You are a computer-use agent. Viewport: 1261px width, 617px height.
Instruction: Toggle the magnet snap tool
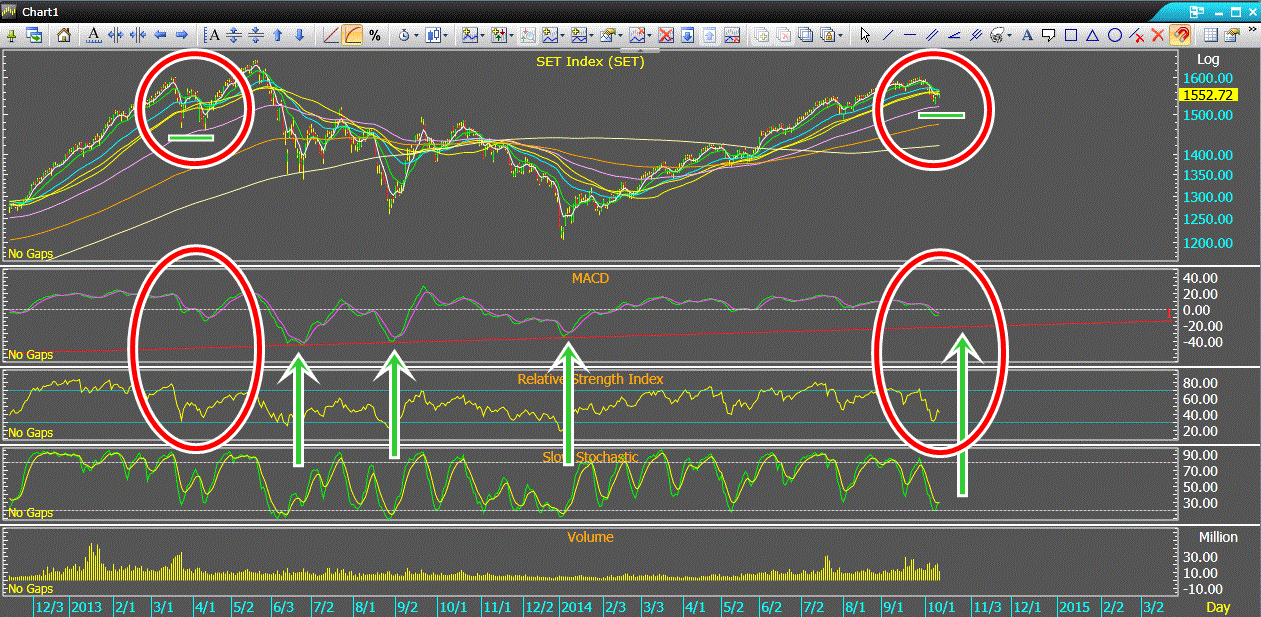1181,35
